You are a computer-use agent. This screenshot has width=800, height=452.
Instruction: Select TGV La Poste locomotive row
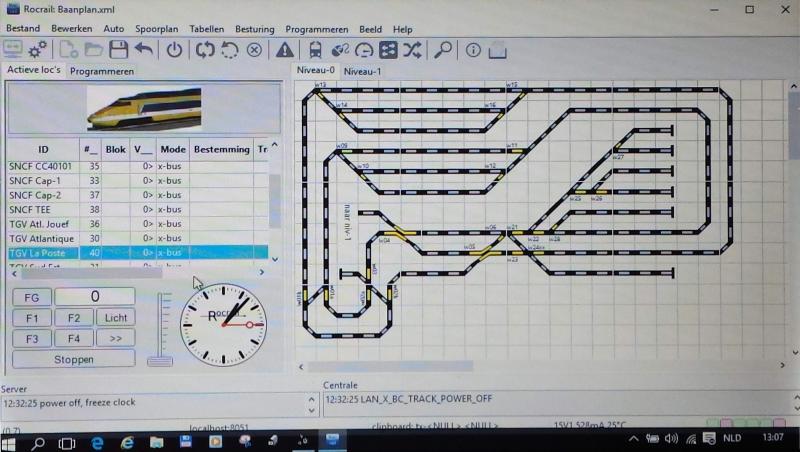click(138, 253)
